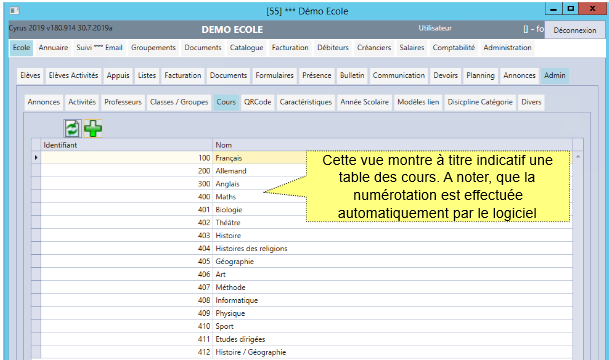Select the Bulletin sub-tab
This screenshot has height=360, width=609.
tap(352, 75)
